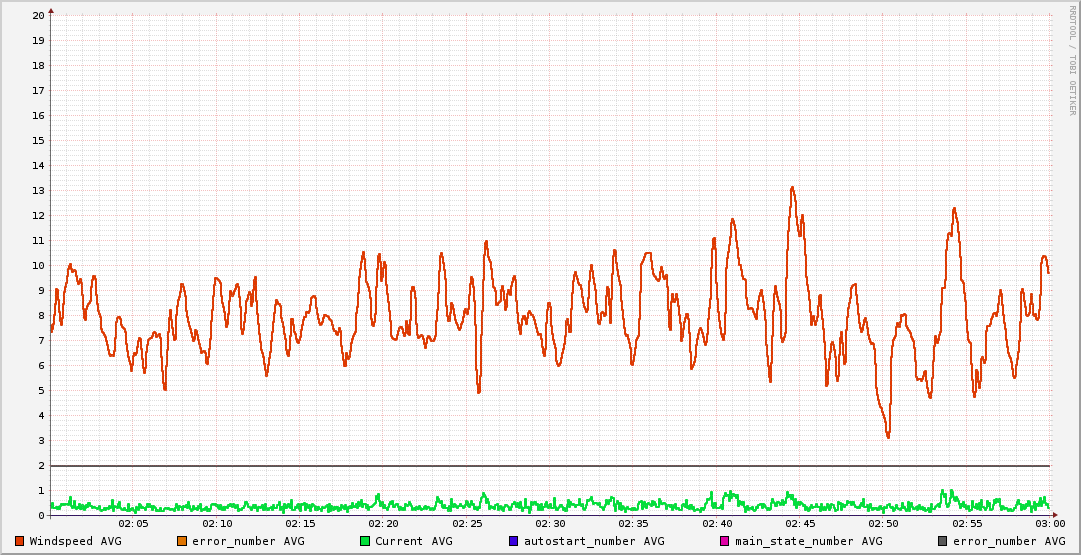Click the orange error_number legend swatch

(182, 541)
